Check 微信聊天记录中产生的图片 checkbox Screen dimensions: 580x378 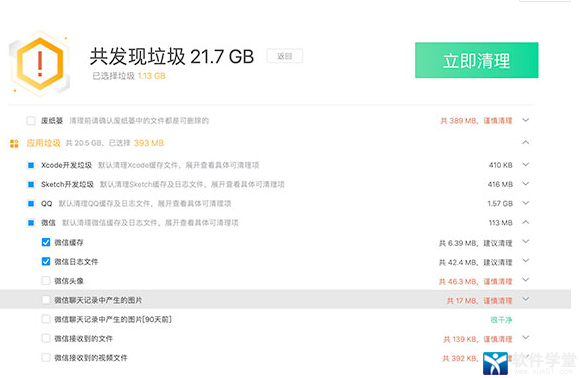click(46, 300)
